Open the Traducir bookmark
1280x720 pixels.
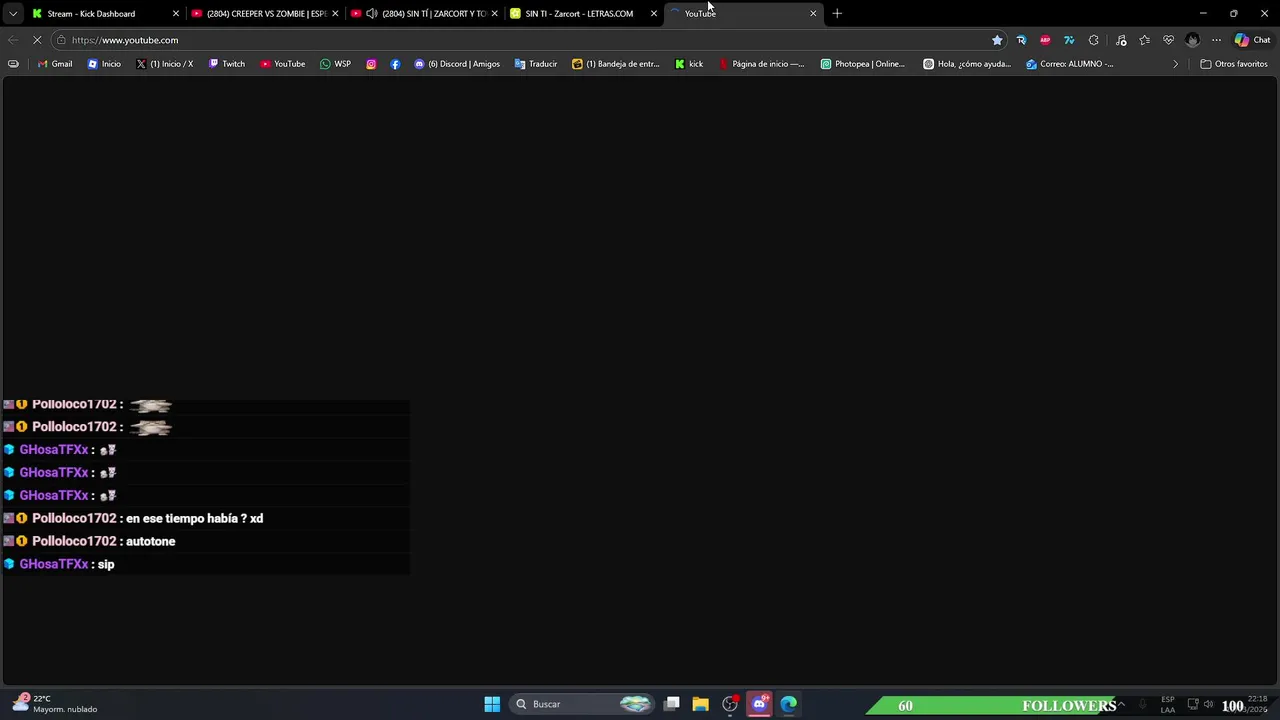tap(536, 64)
